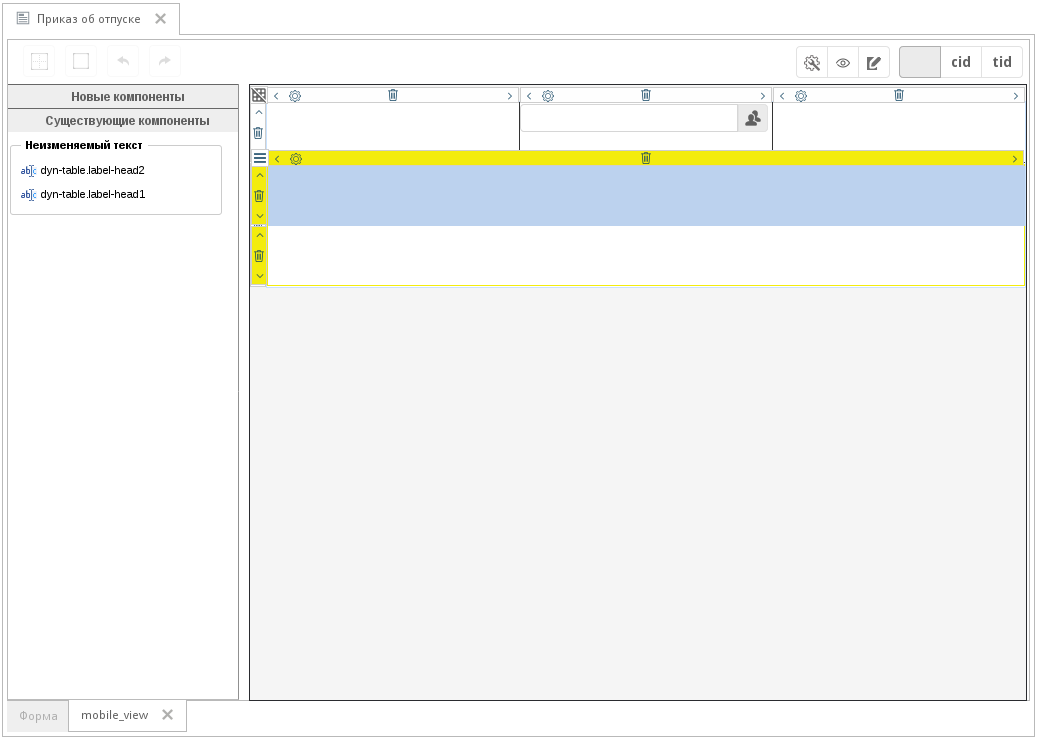Delete the white bottom row
Screen dimensions: 1038x740
[259, 256]
